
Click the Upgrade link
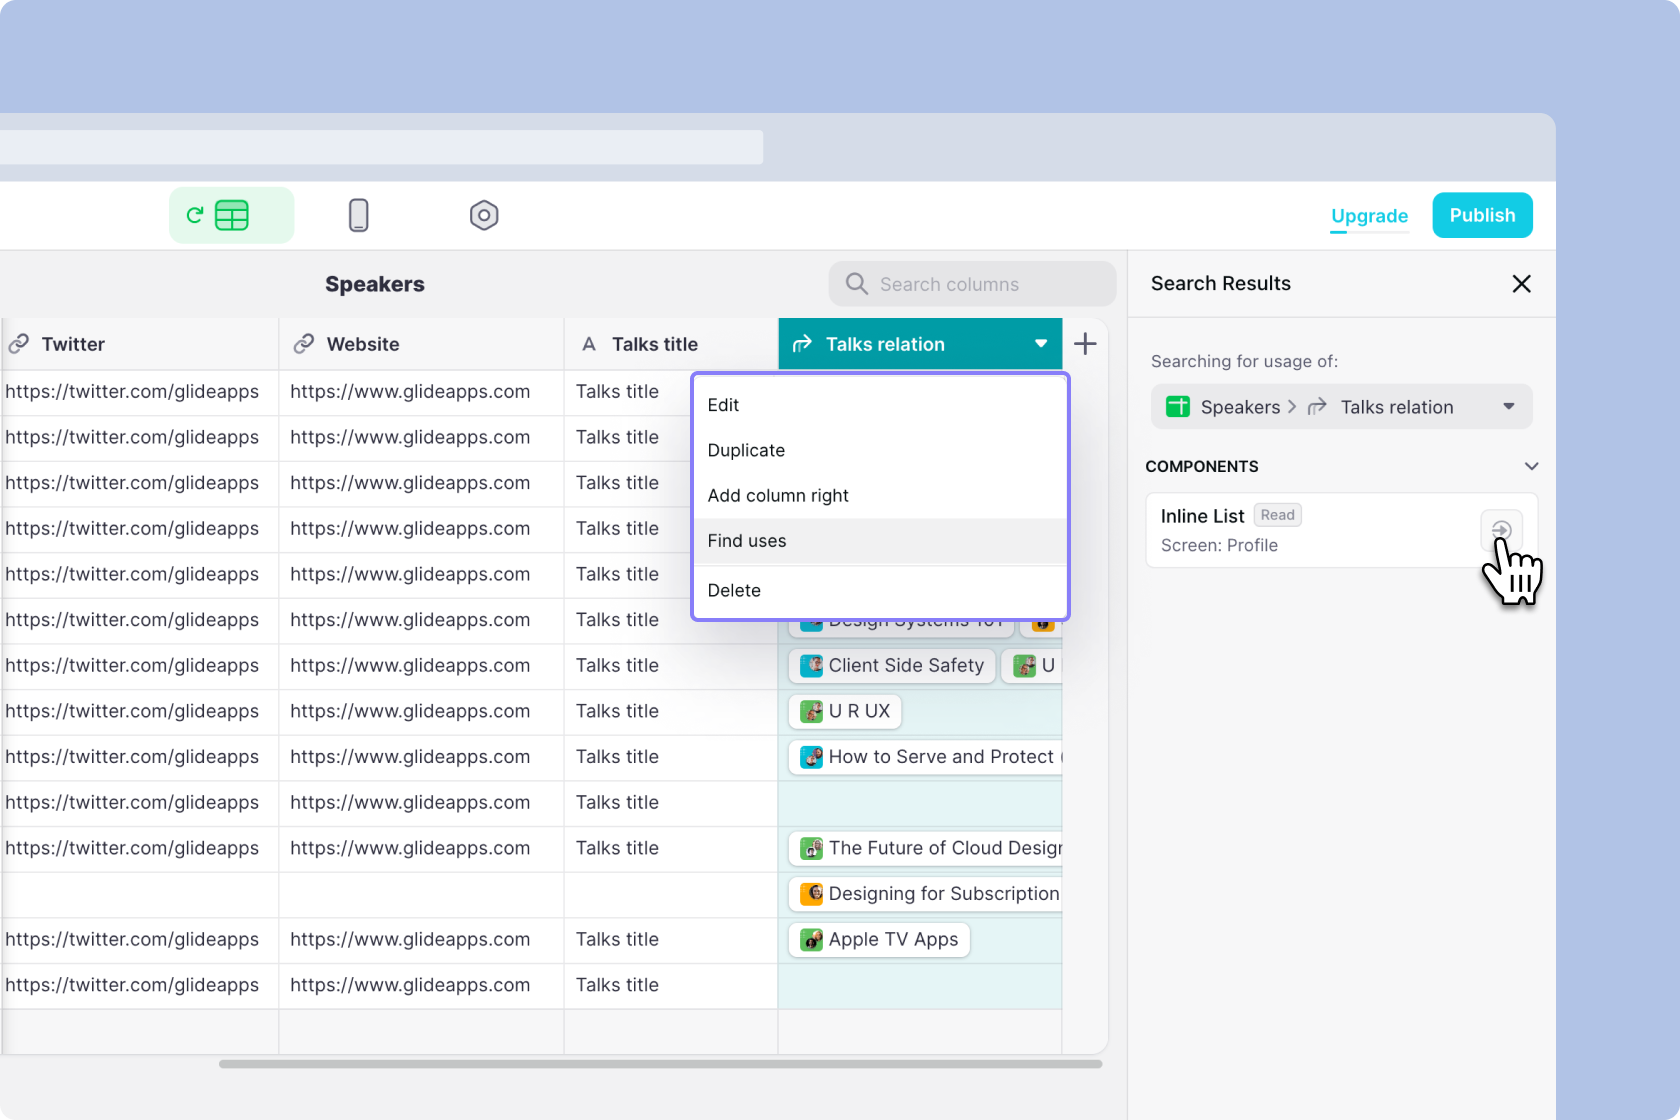pos(1369,216)
